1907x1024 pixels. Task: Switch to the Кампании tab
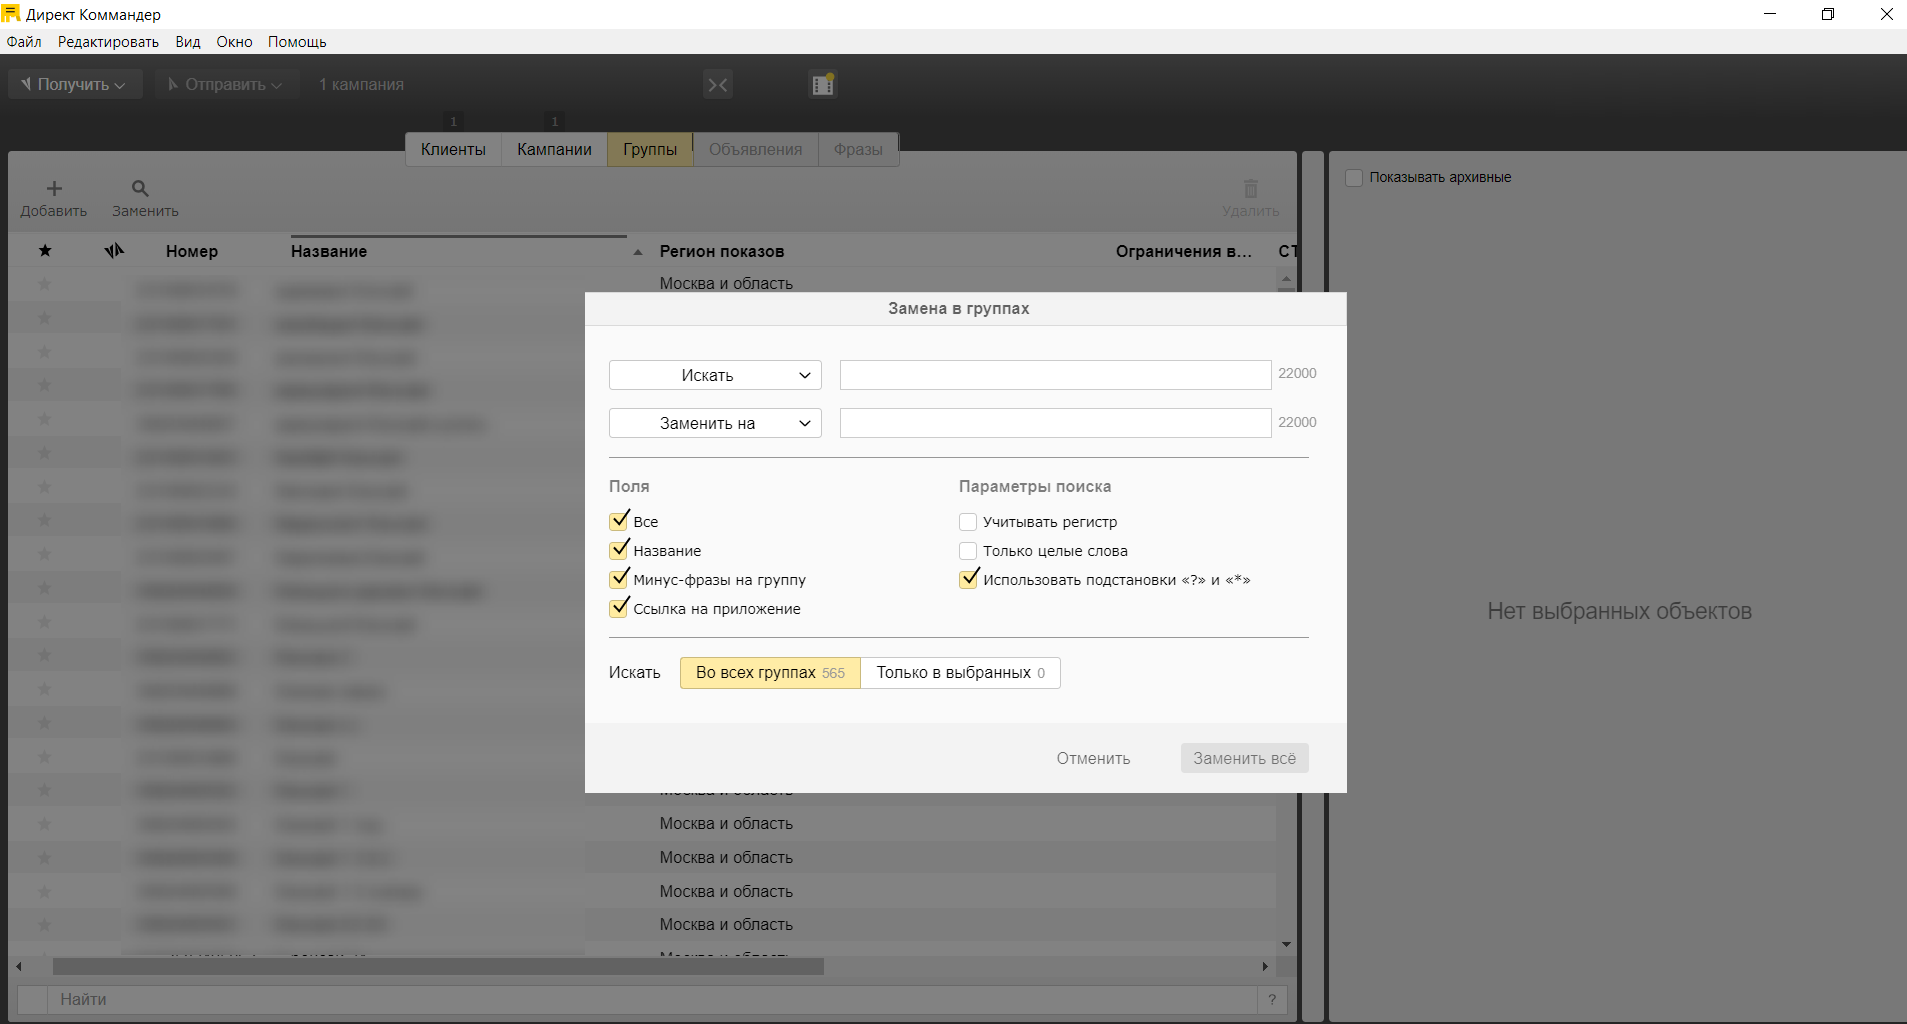click(554, 149)
